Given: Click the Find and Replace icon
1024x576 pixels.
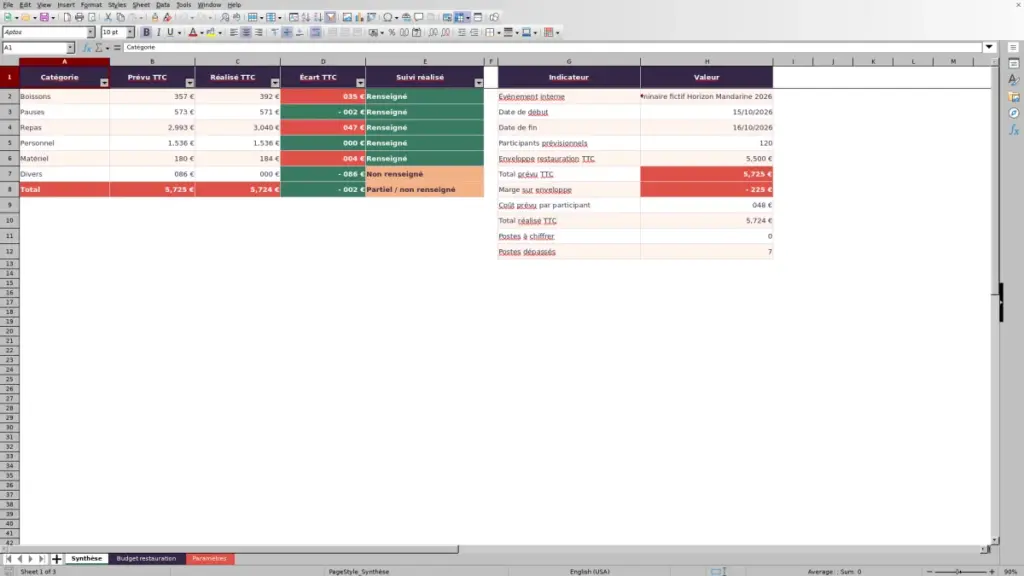Looking at the screenshot, I should point(225,18).
